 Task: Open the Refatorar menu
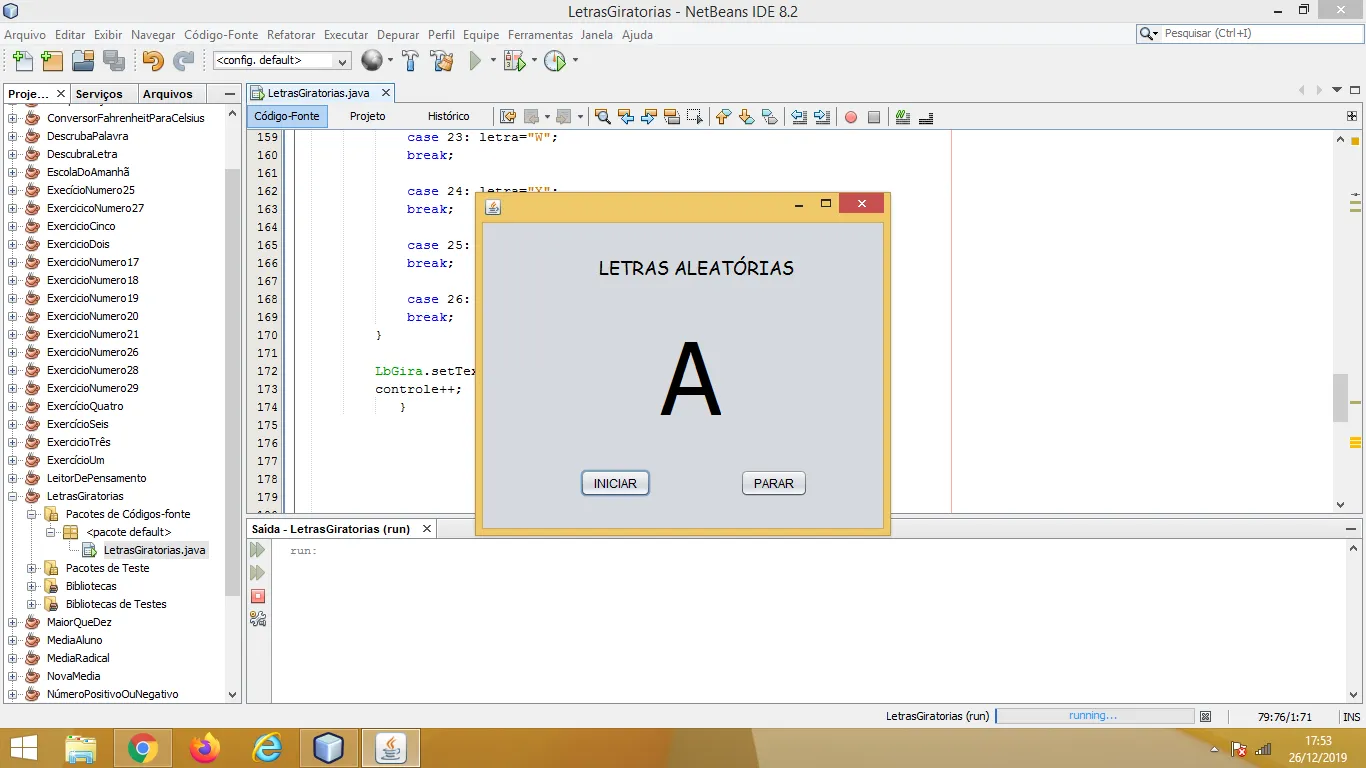point(291,35)
